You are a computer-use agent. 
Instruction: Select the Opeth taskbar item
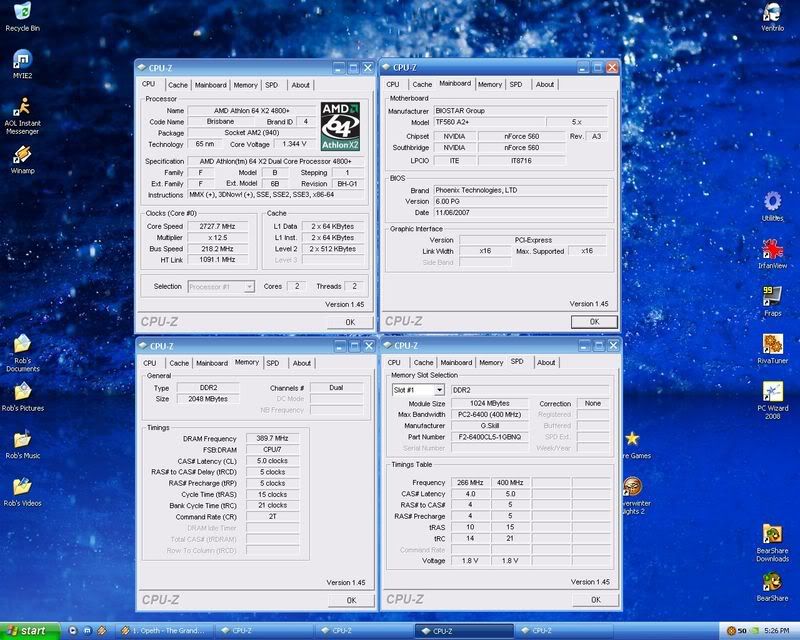pyautogui.click(x=168, y=631)
